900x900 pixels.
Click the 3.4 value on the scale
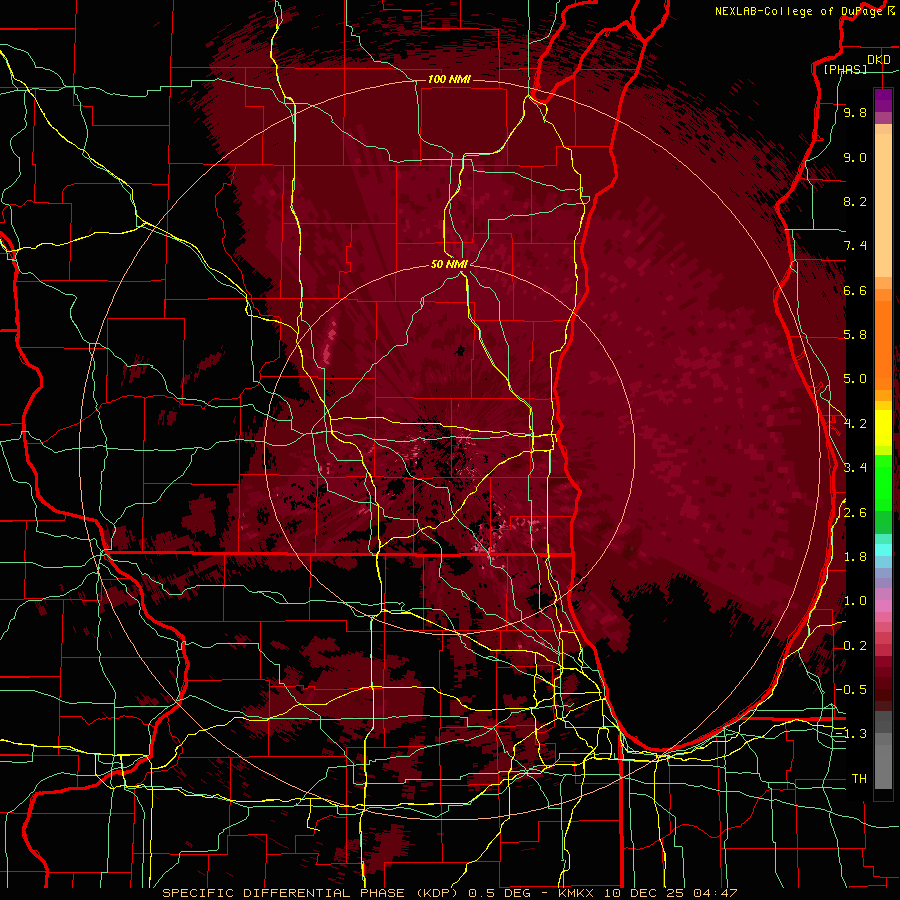click(x=855, y=468)
